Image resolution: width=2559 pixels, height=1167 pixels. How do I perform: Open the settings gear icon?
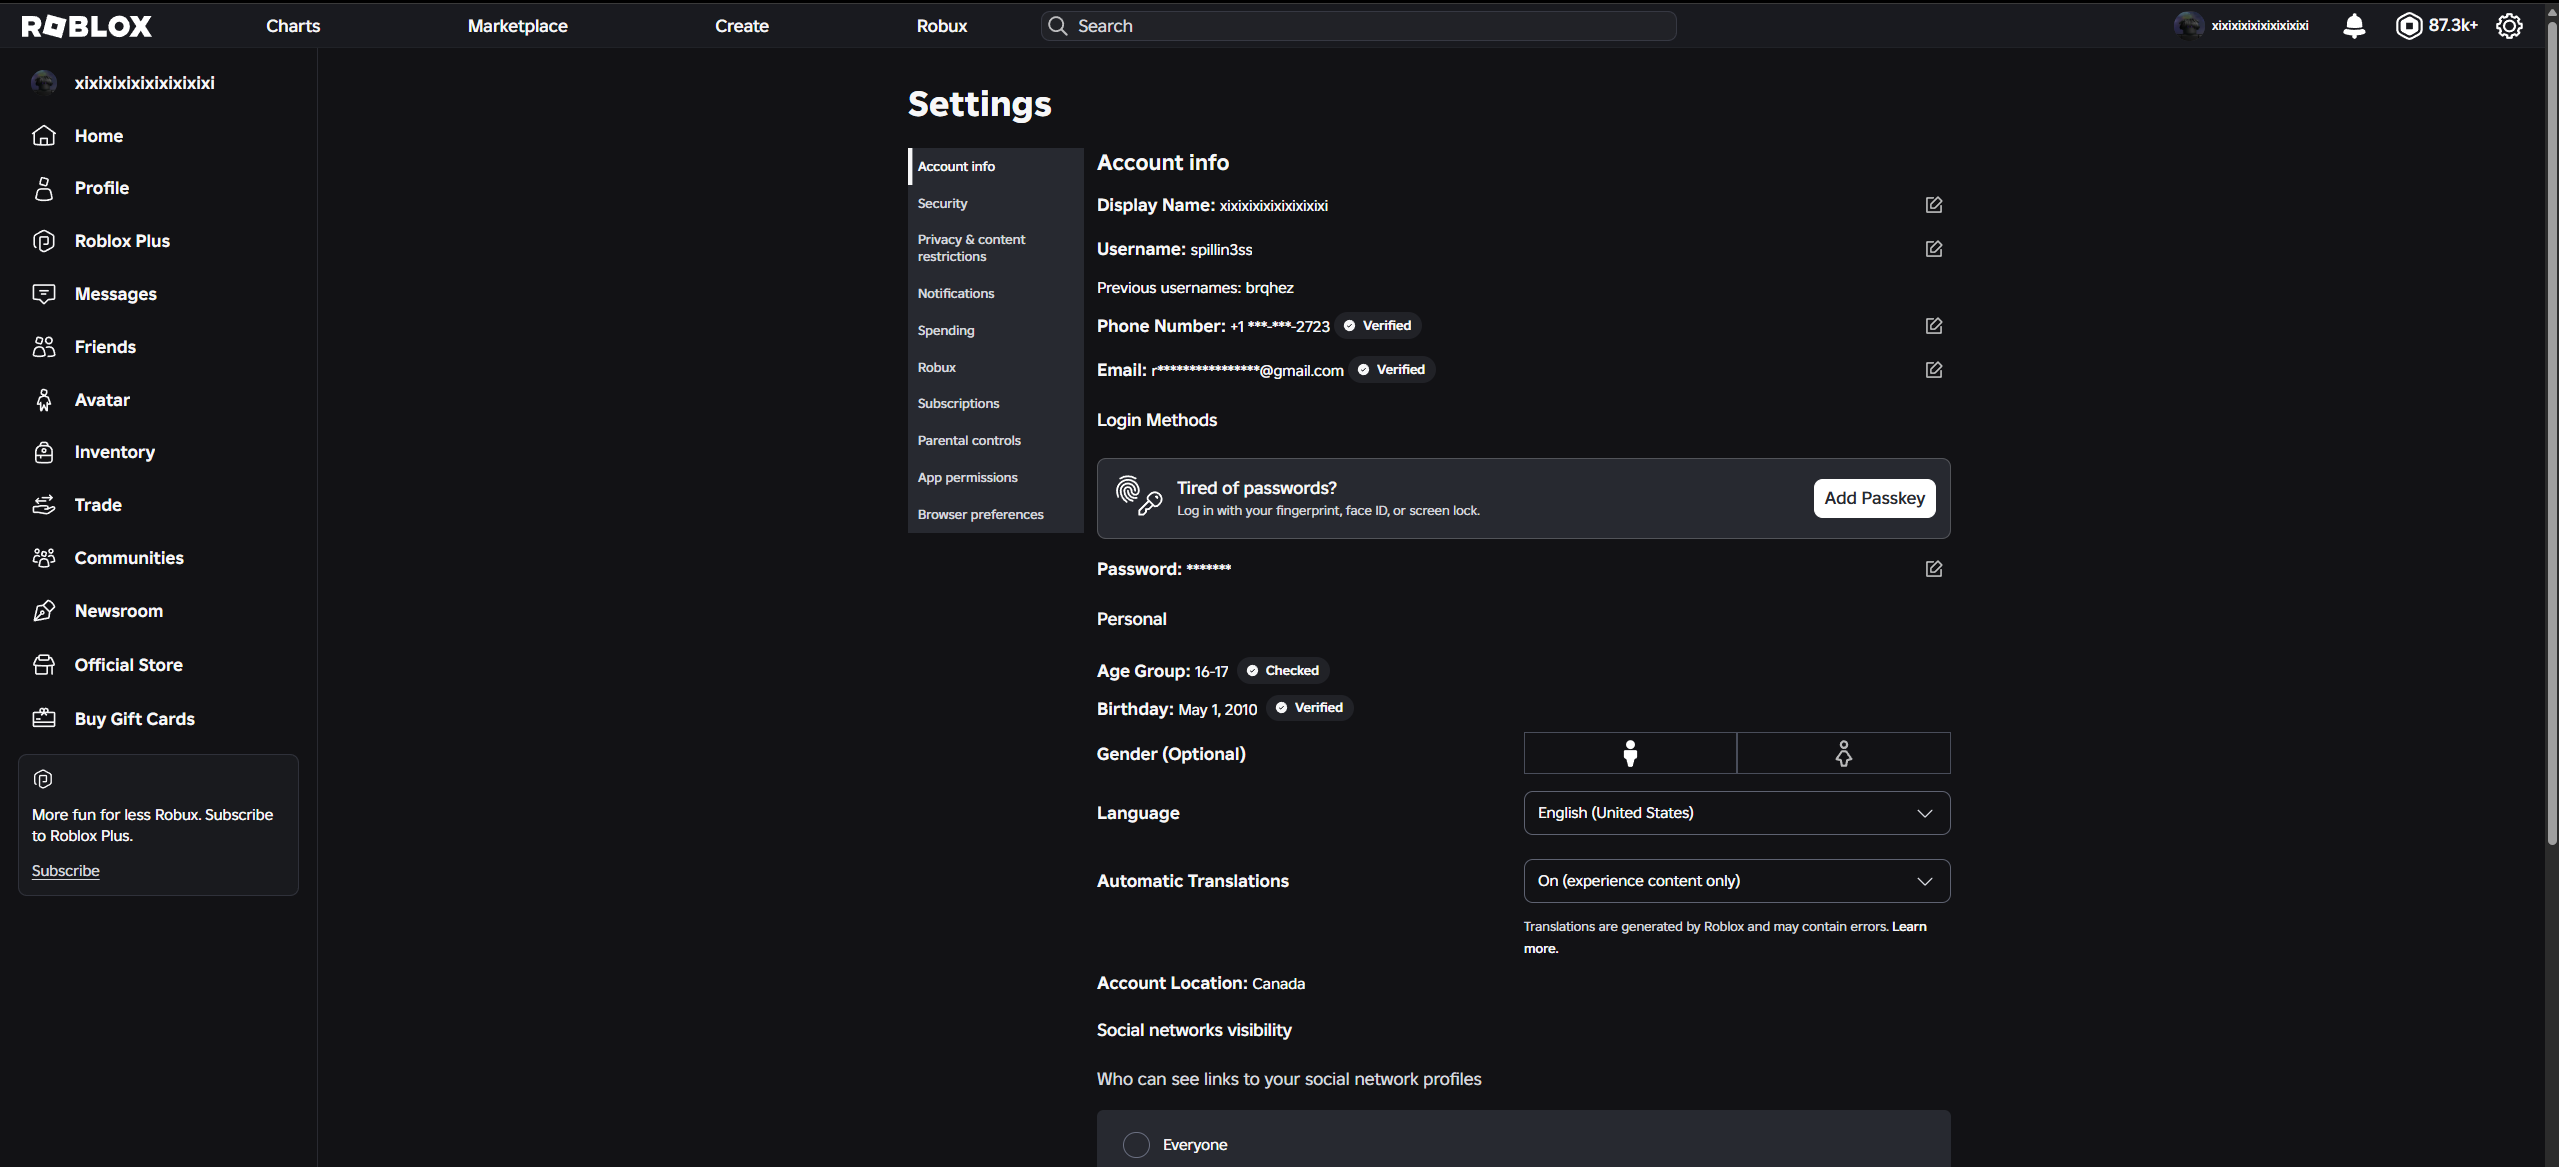(2509, 26)
